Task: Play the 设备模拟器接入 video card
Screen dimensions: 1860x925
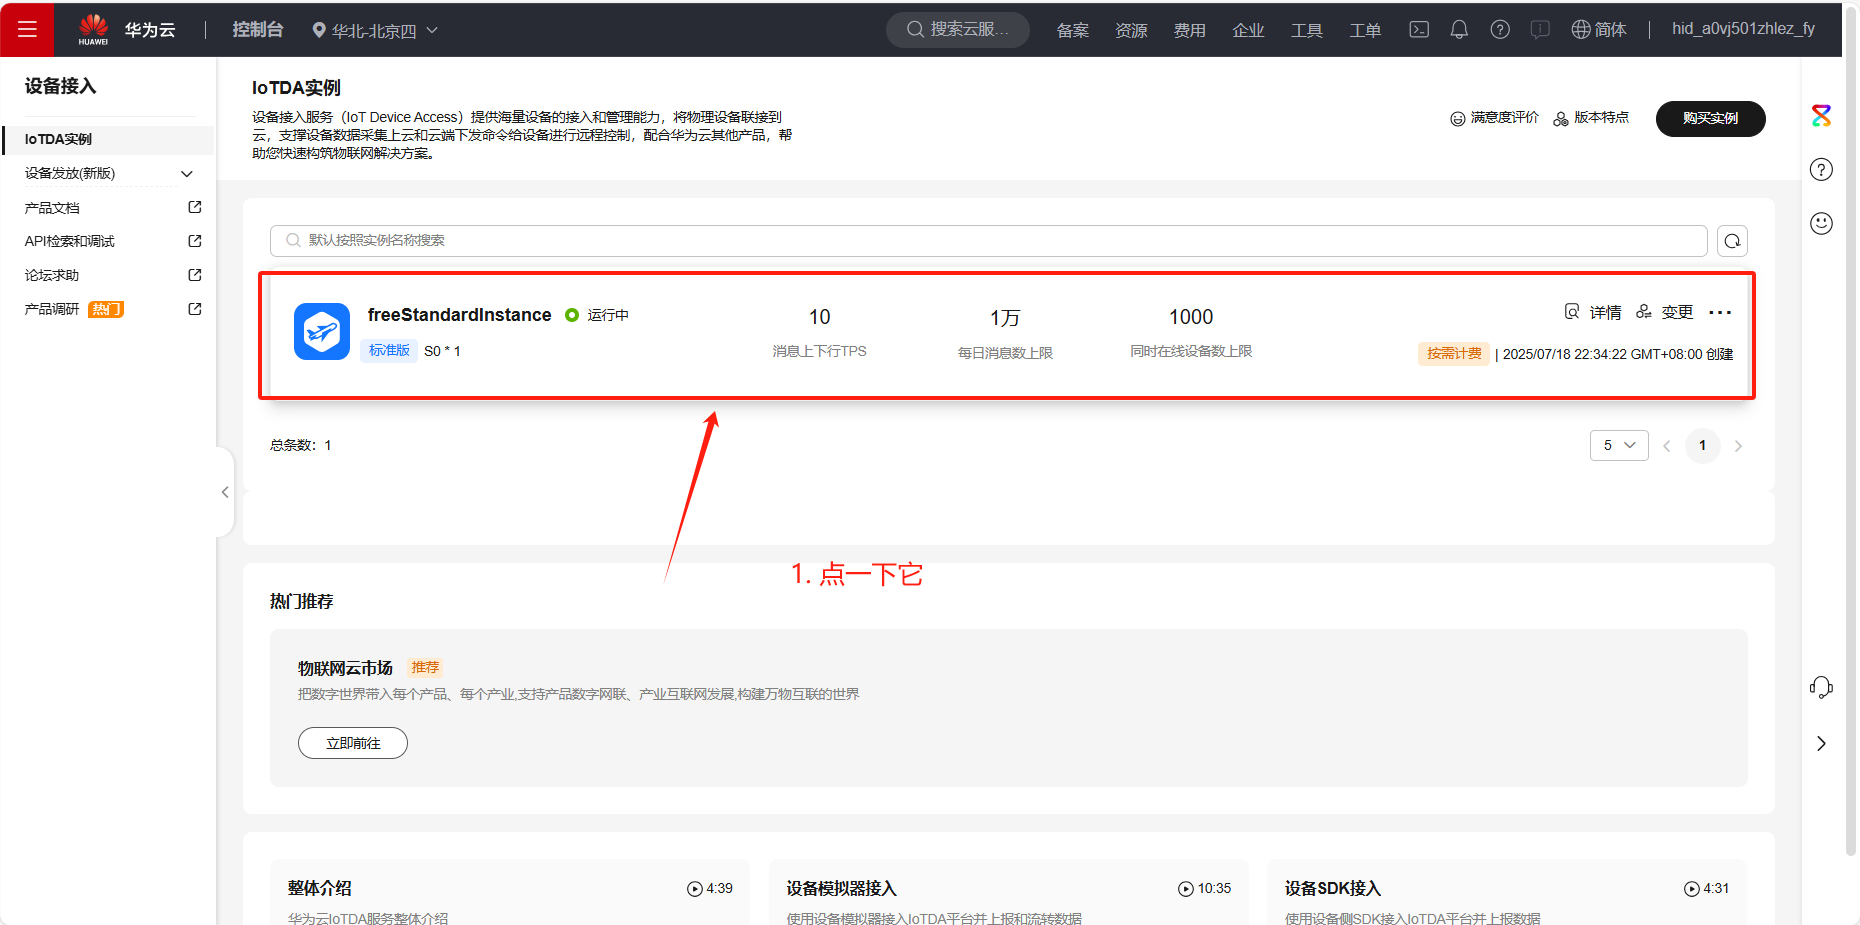Action: [1008, 892]
